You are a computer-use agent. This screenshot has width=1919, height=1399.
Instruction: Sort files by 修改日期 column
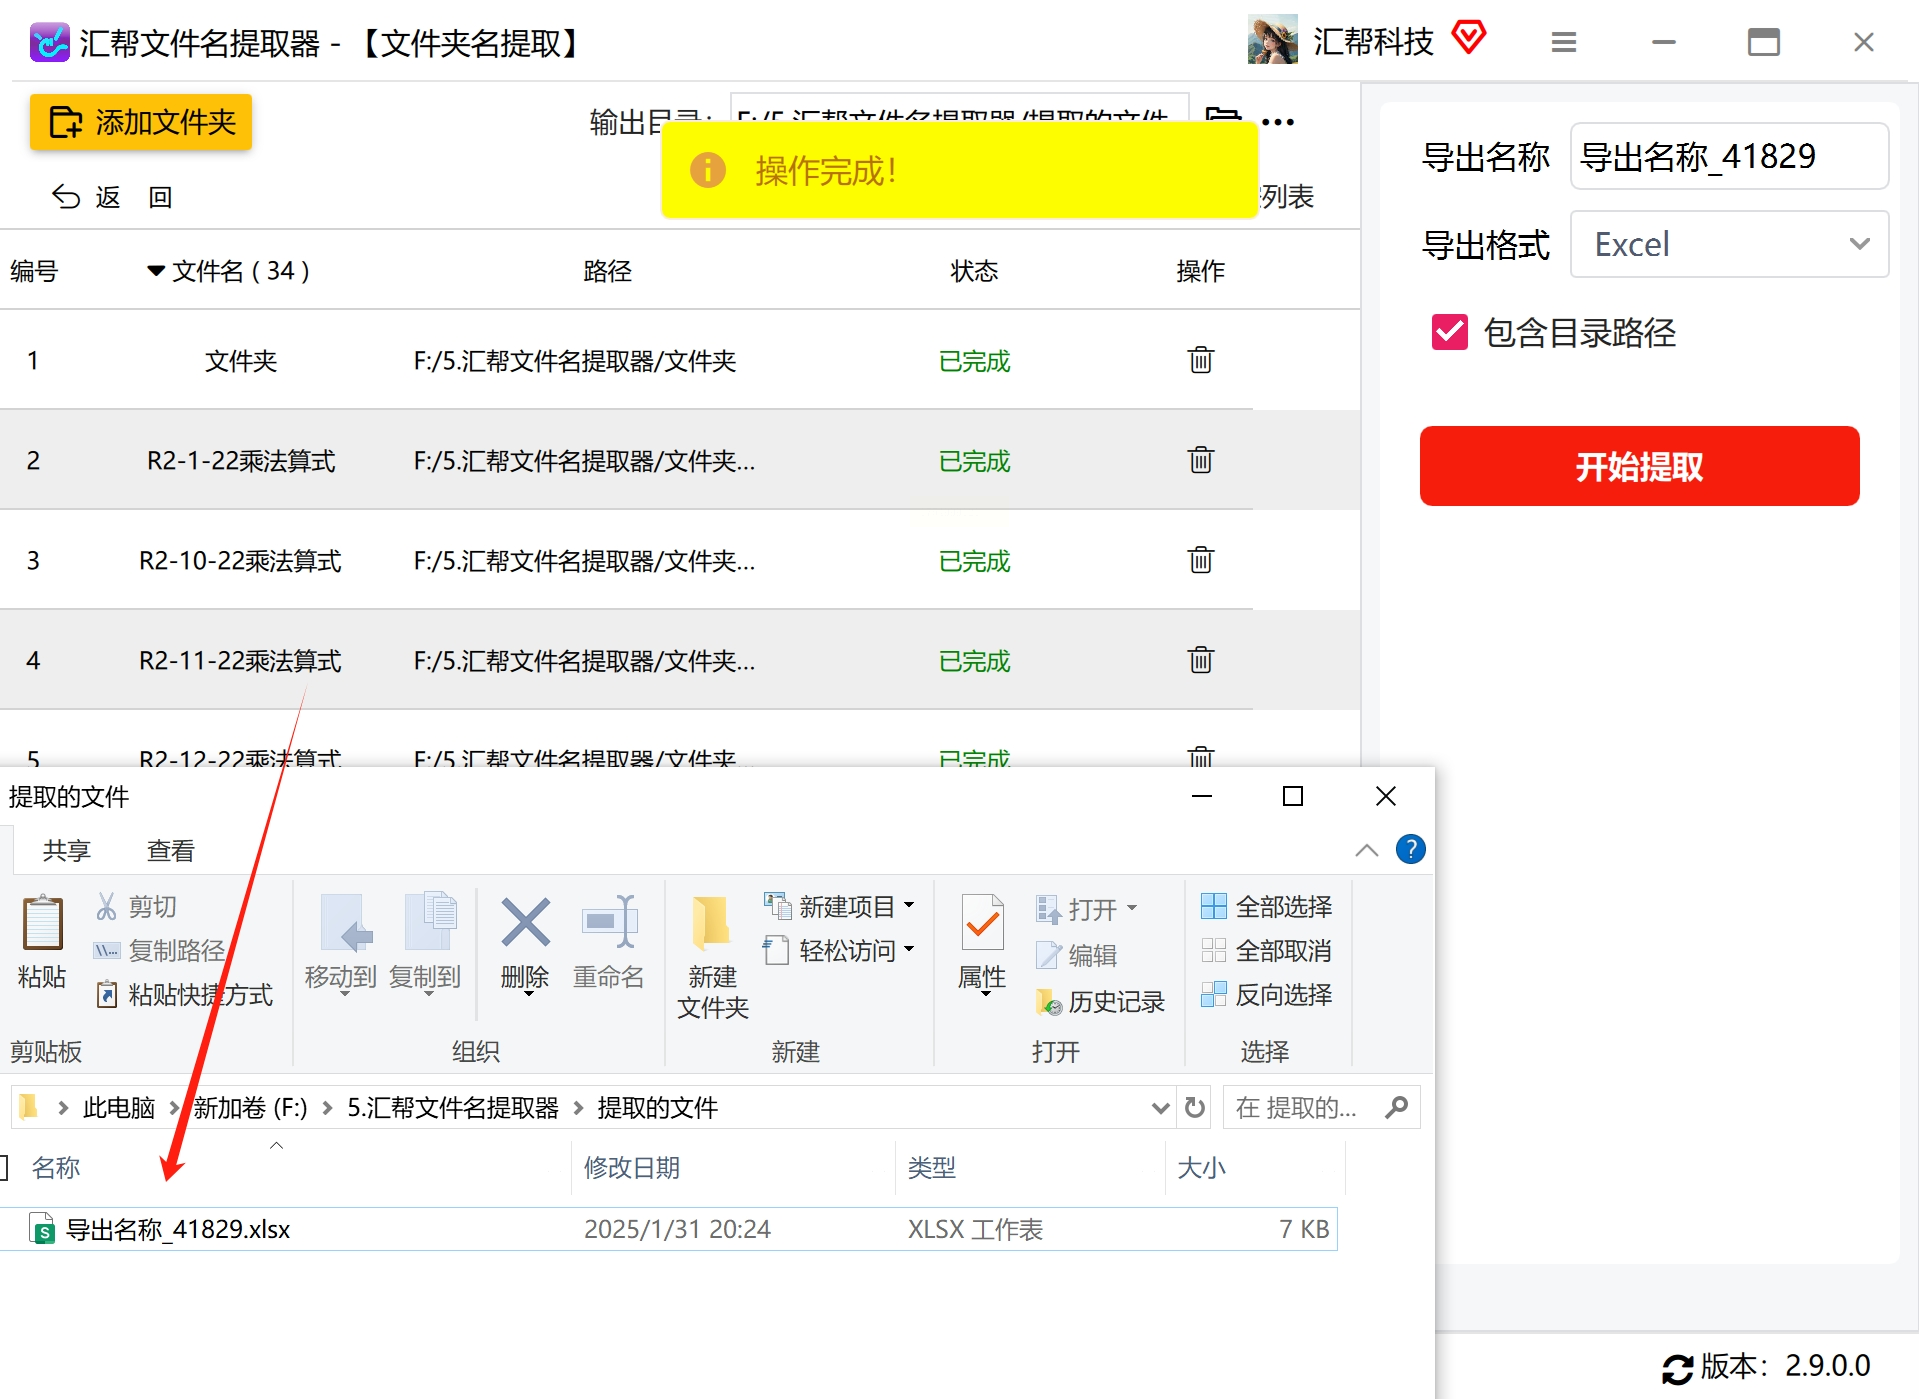(632, 1168)
